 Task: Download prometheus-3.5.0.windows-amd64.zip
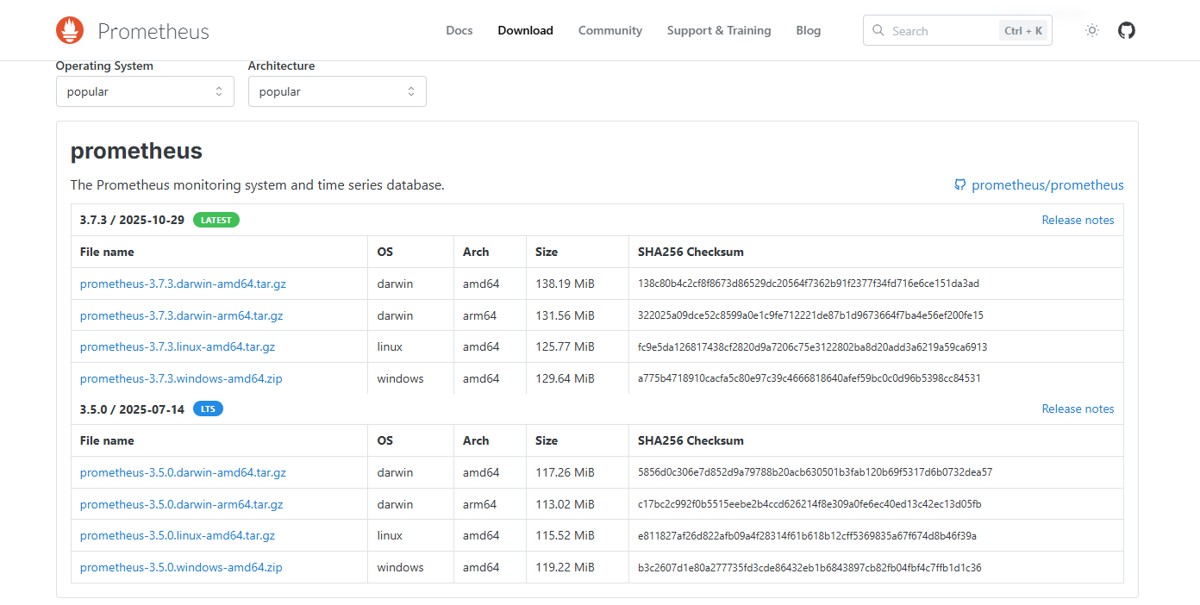(x=181, y=568)
